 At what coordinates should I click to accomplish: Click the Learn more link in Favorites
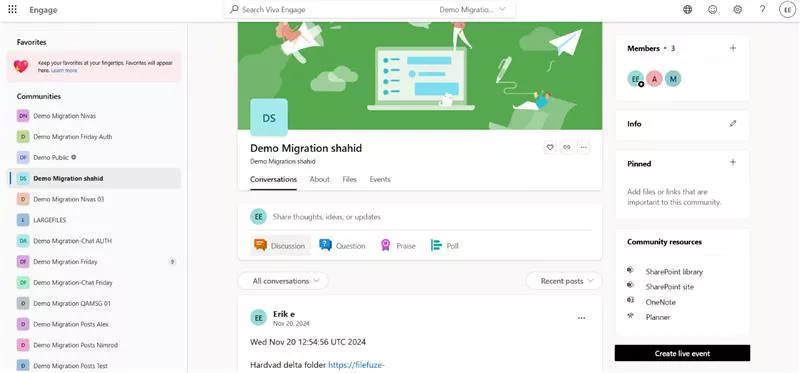click(x=64, y=70)
